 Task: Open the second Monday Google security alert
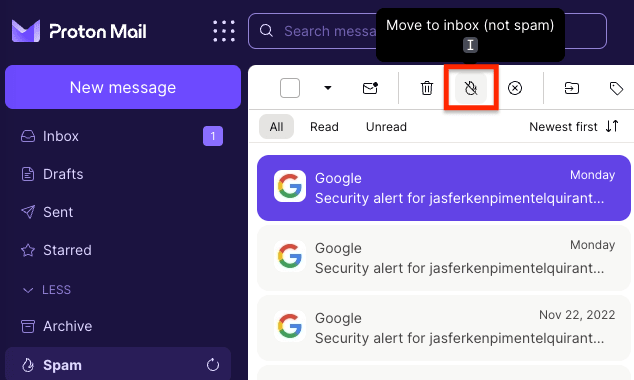click(444, 258)
